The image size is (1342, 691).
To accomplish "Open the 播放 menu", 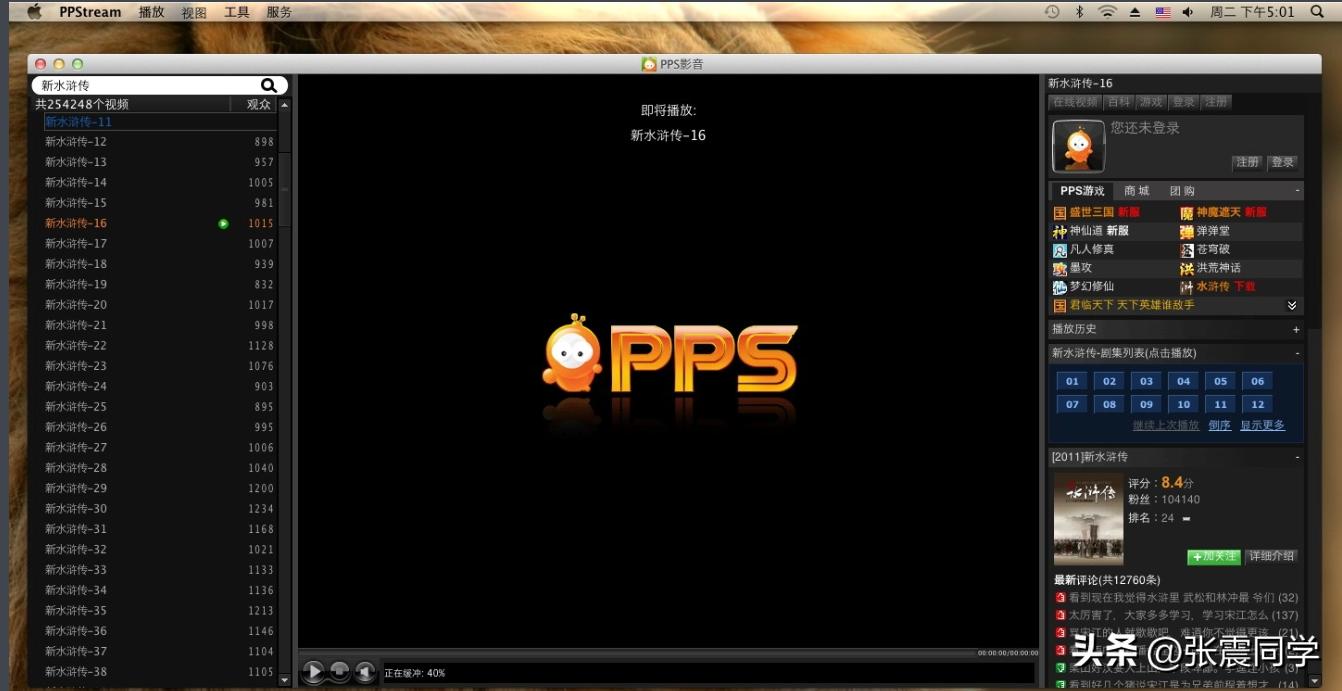I will (151, 12).
